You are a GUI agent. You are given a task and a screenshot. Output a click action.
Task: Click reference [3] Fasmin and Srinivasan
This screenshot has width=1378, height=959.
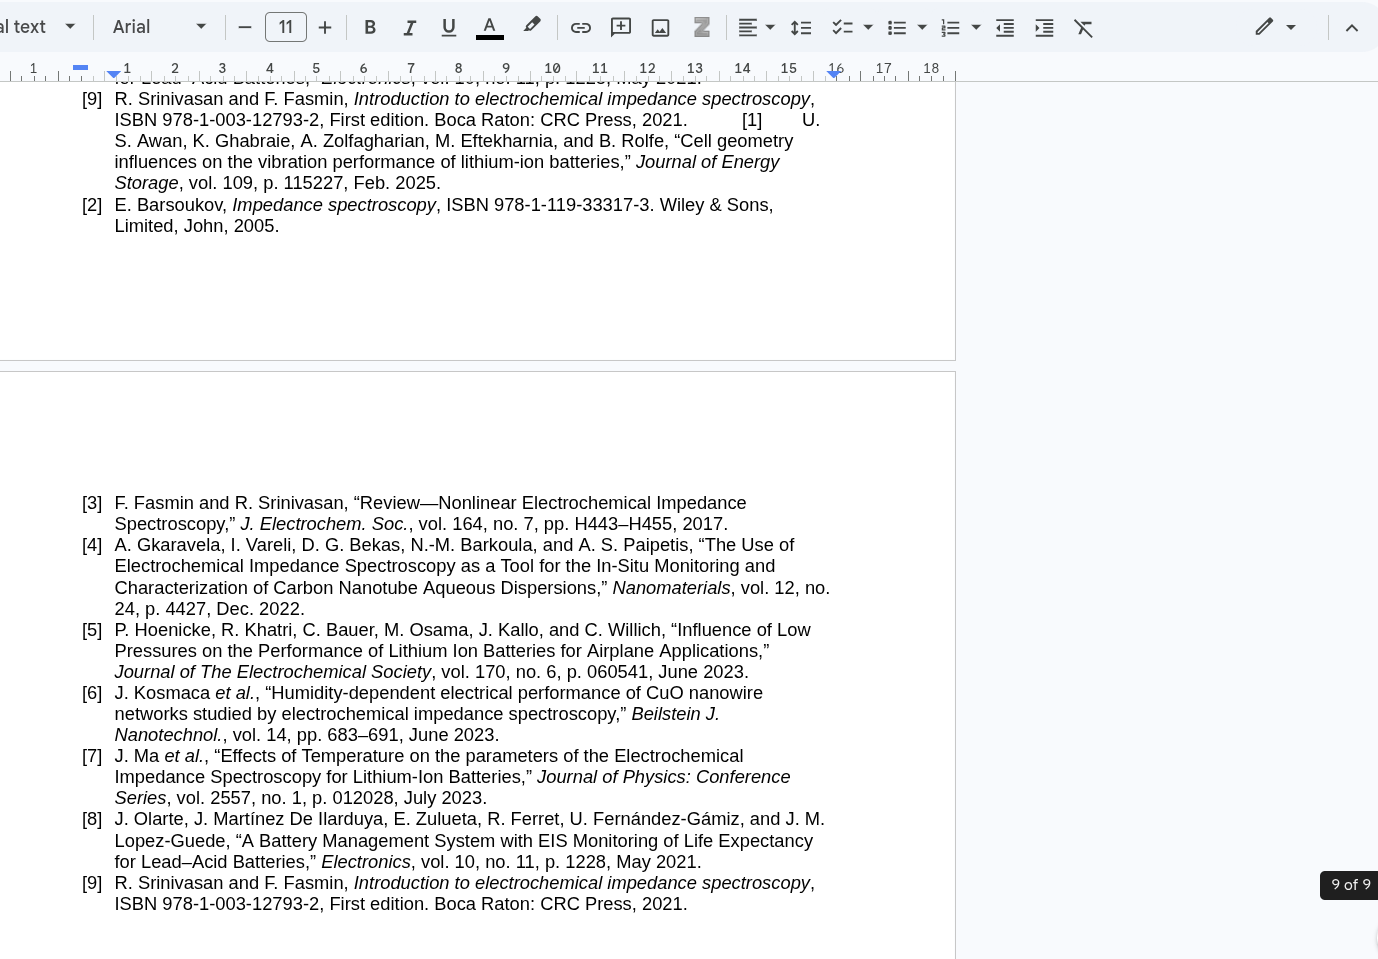click(430, 513)
